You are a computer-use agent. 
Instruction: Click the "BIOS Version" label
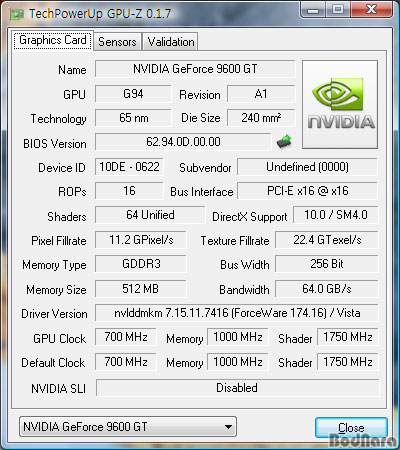(x=55, y=144)
